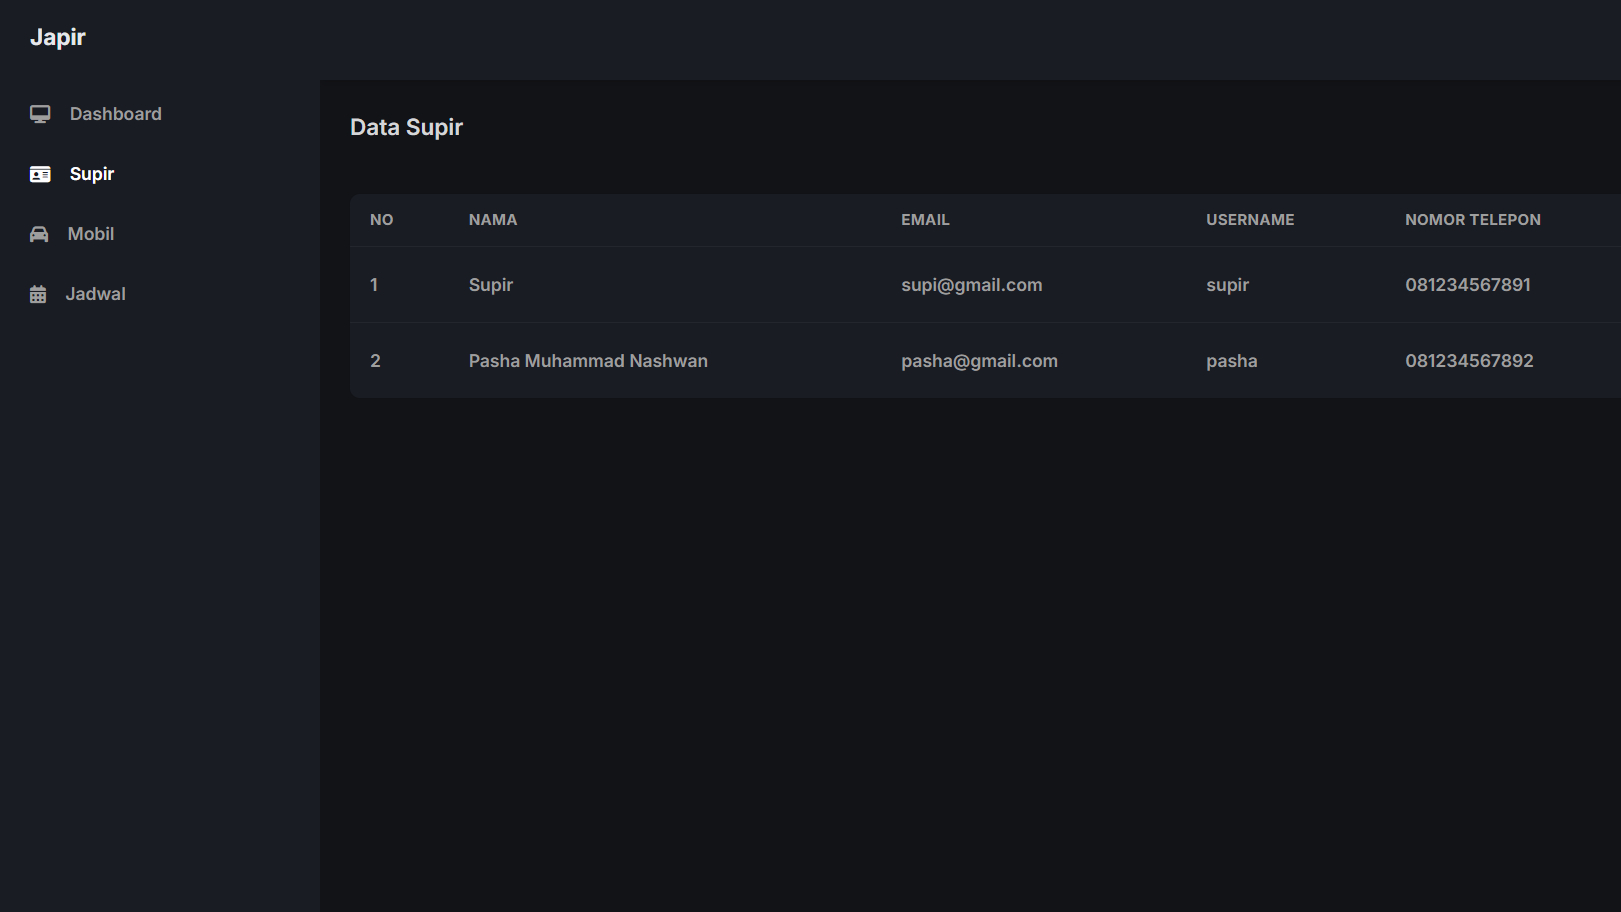This screenshot has height=912, width=1621.
Task: Click the NAMA column header
Action: click(x=493, y=220)
